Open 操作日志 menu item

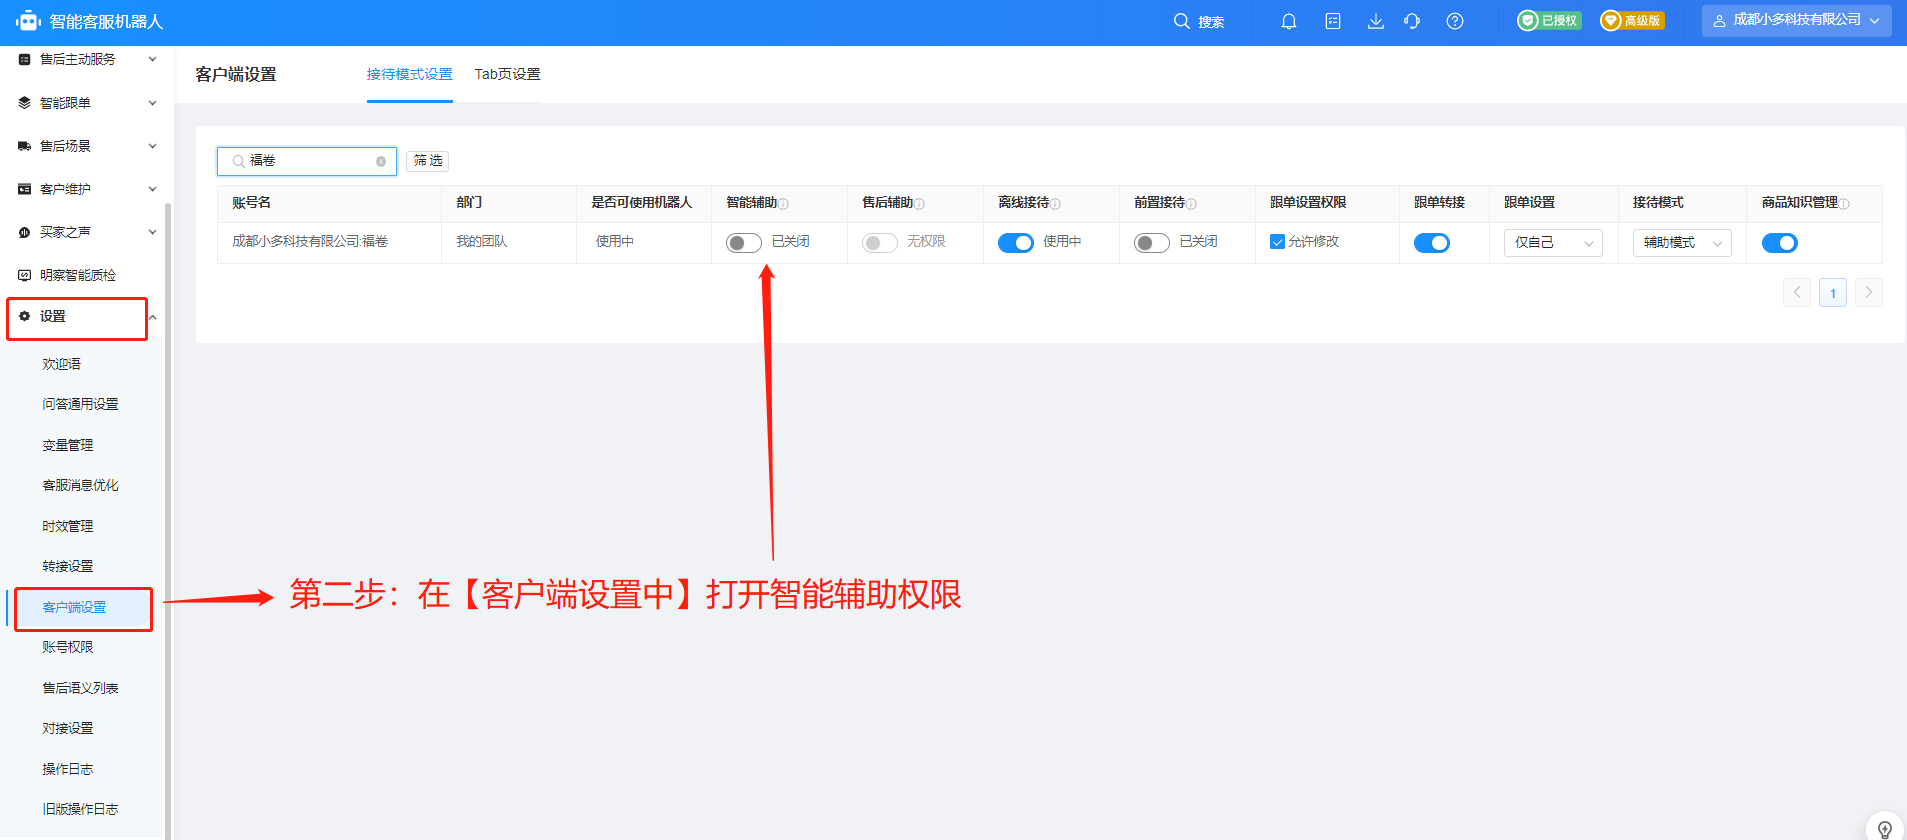[68, 770]
